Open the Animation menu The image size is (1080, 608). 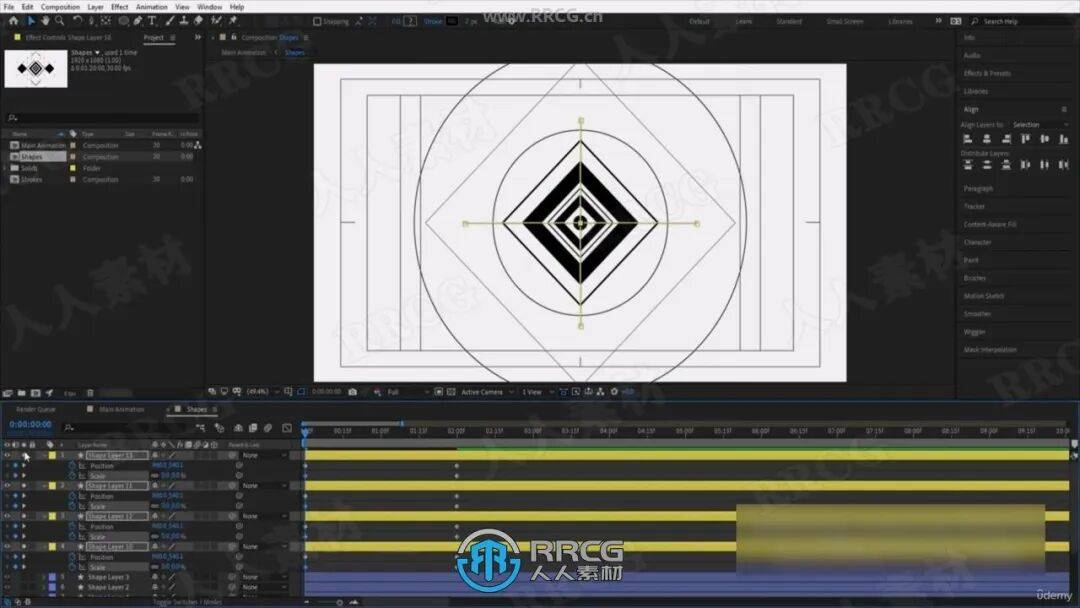pos(151,7)
